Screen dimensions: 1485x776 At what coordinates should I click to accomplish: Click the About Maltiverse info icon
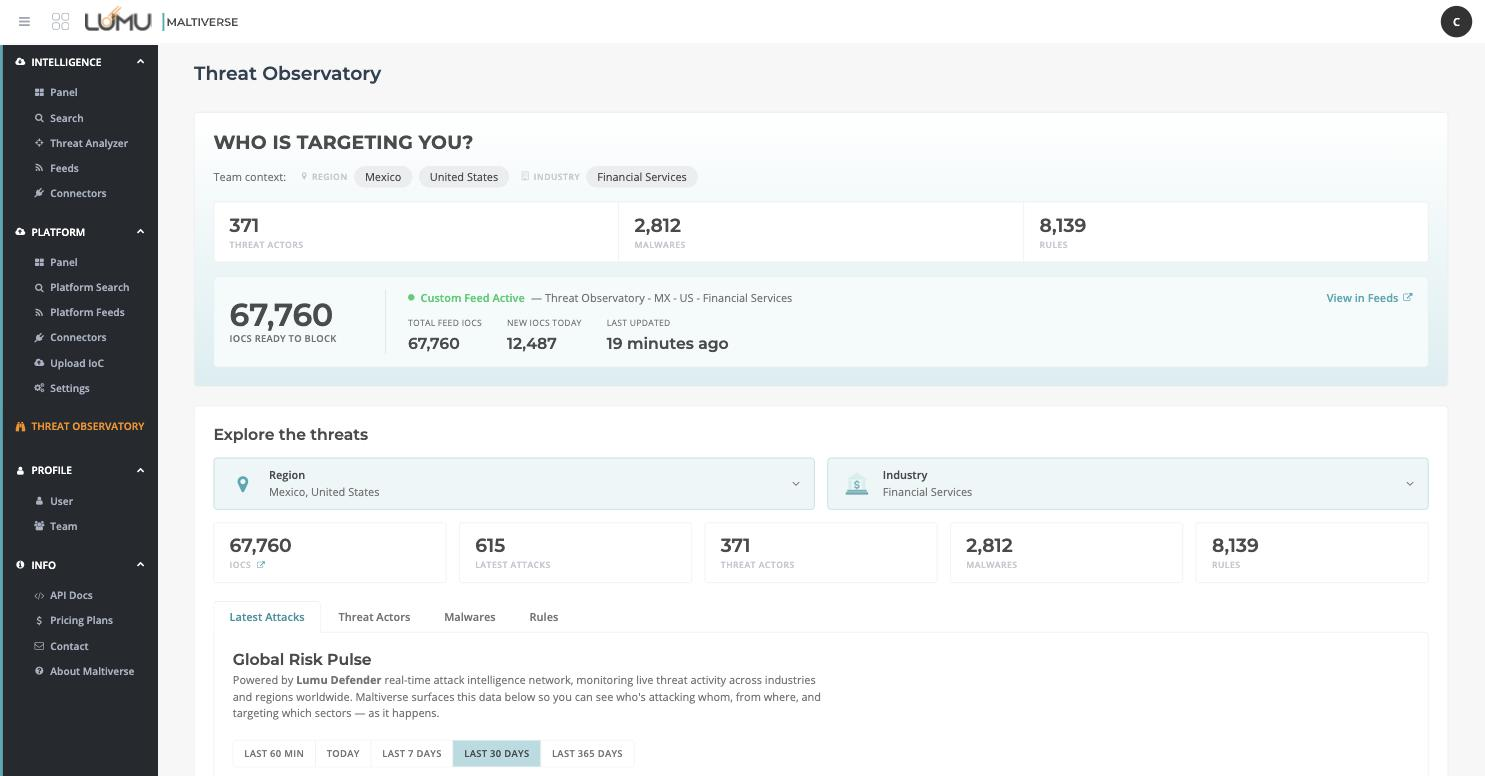(39, 671)
